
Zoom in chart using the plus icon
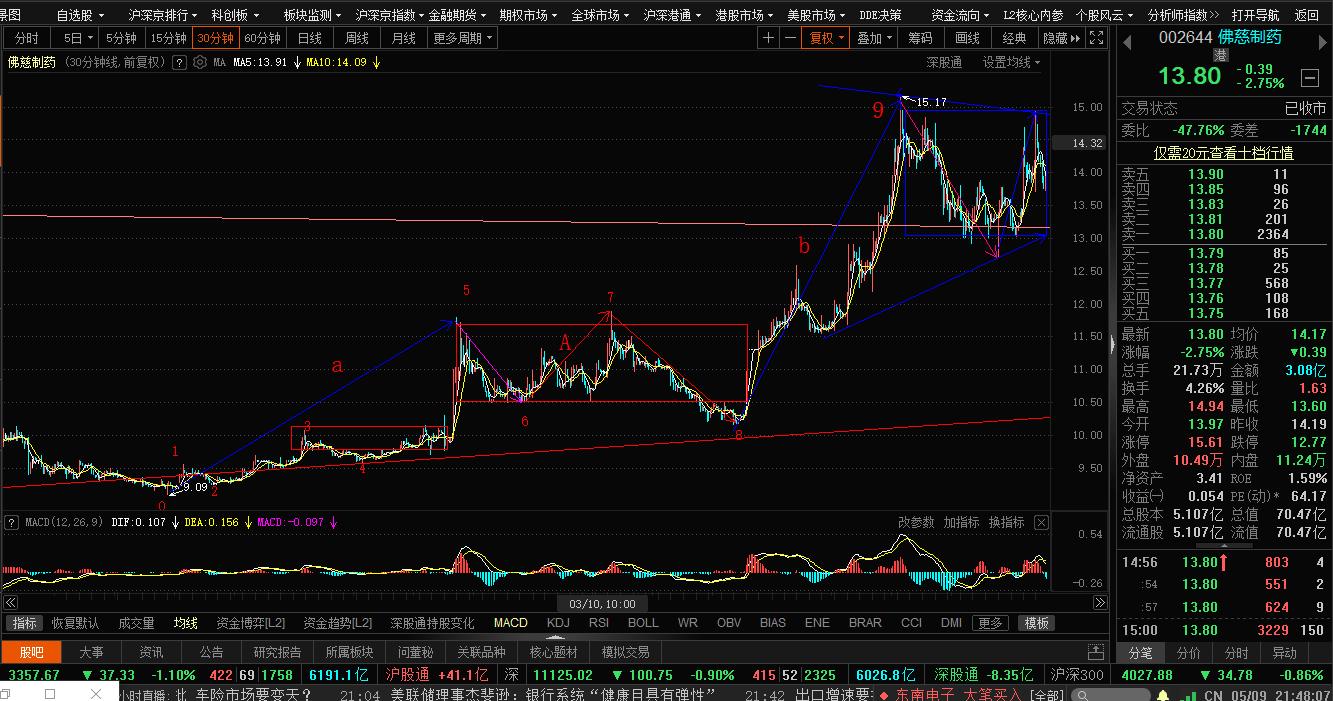pyautogui.click(x=767, y=36)
